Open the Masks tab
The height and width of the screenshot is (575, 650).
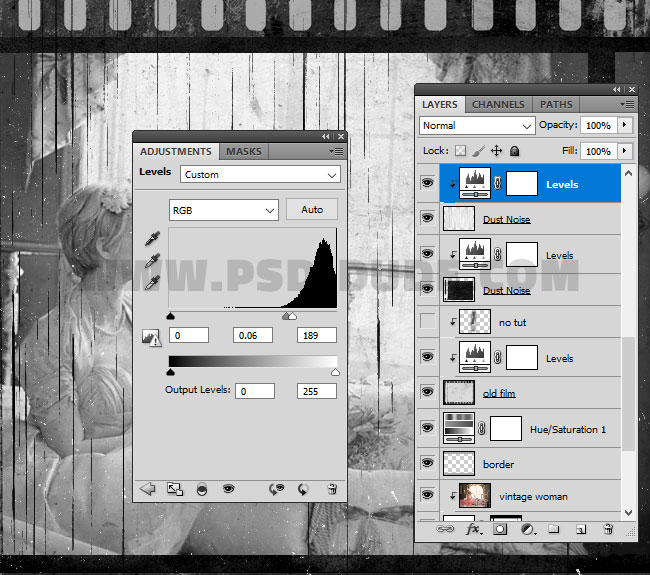[244, 151]
